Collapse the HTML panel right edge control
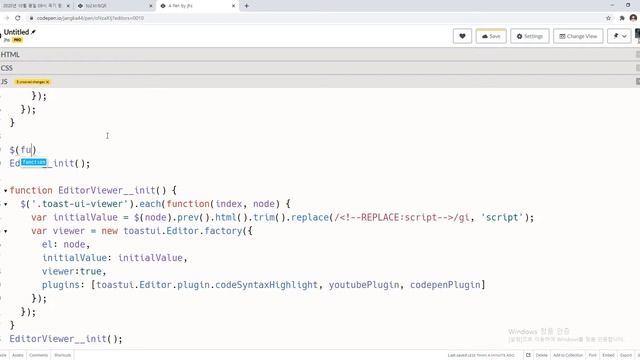 tap(638, 54)
